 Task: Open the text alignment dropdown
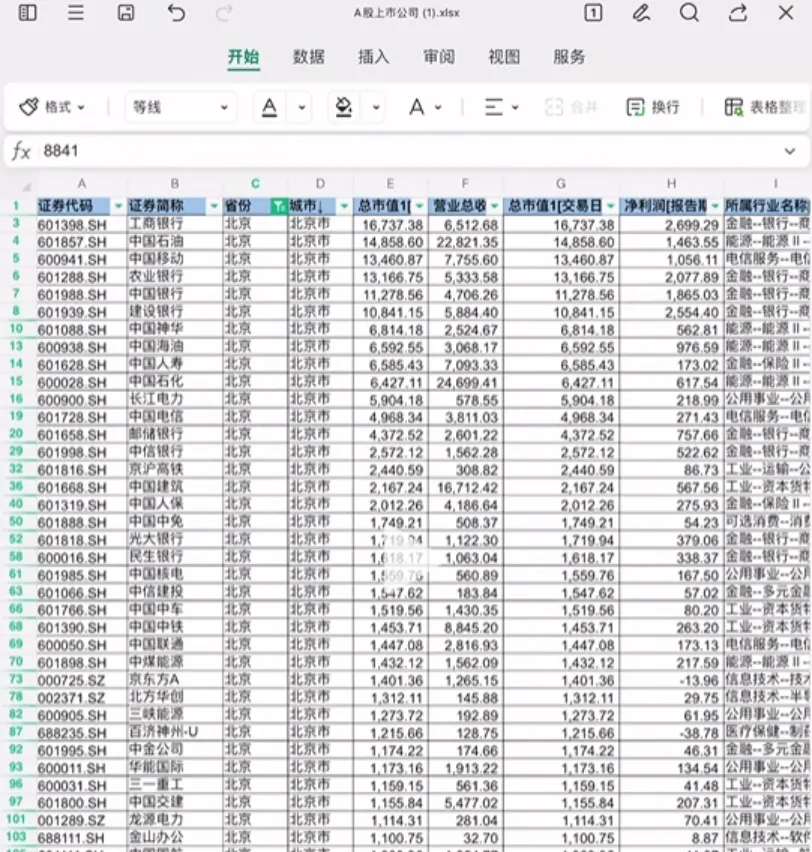click(x=501, y=107)
